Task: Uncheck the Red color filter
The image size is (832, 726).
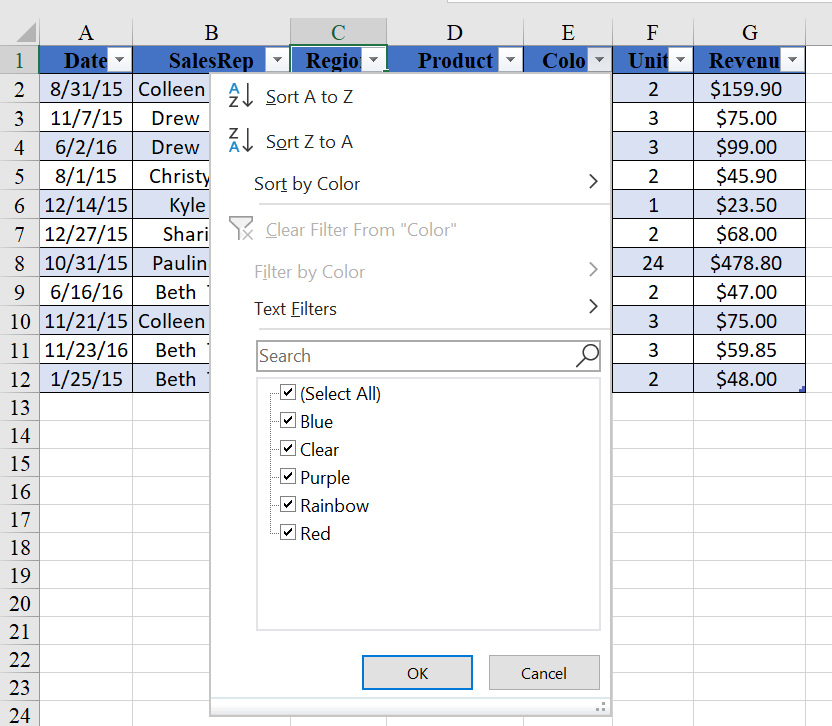Action: pos(288,533)
